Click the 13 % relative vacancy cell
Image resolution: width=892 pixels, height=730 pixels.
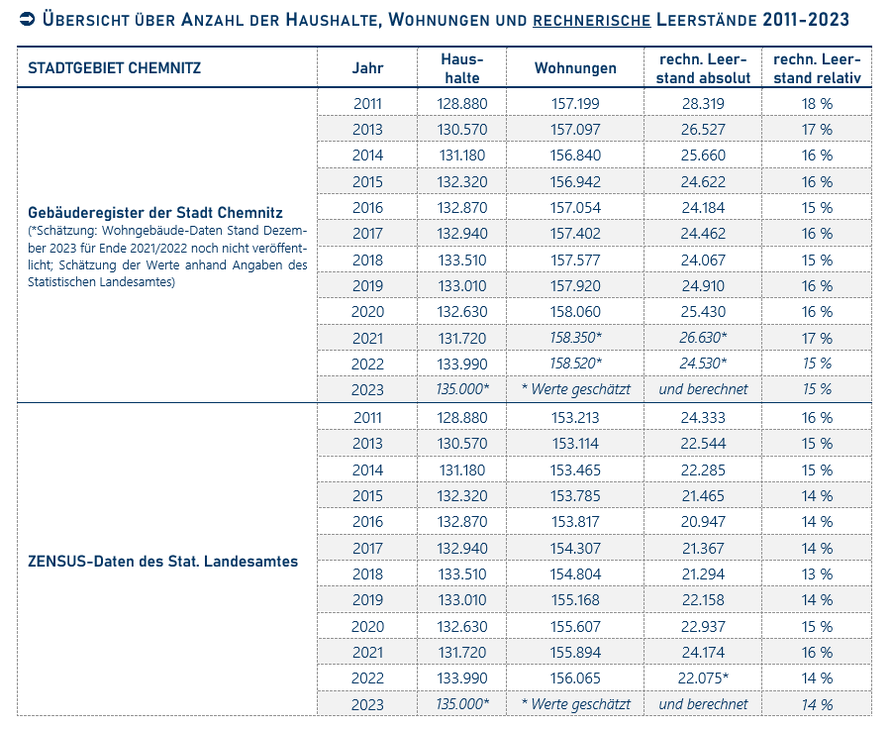[817, 574]
